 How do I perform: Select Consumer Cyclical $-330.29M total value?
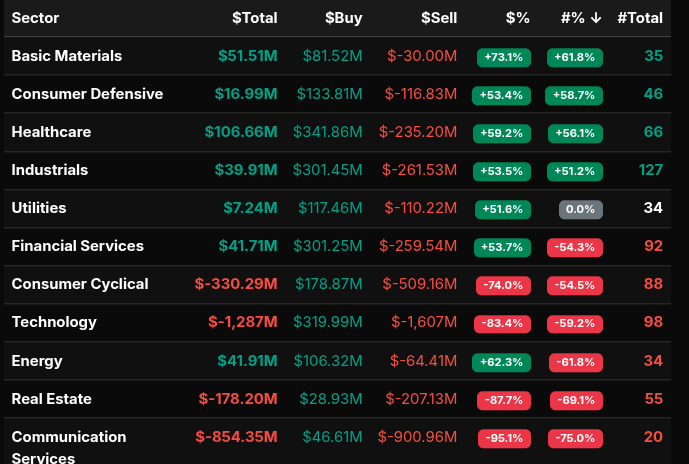pos(236,284)
